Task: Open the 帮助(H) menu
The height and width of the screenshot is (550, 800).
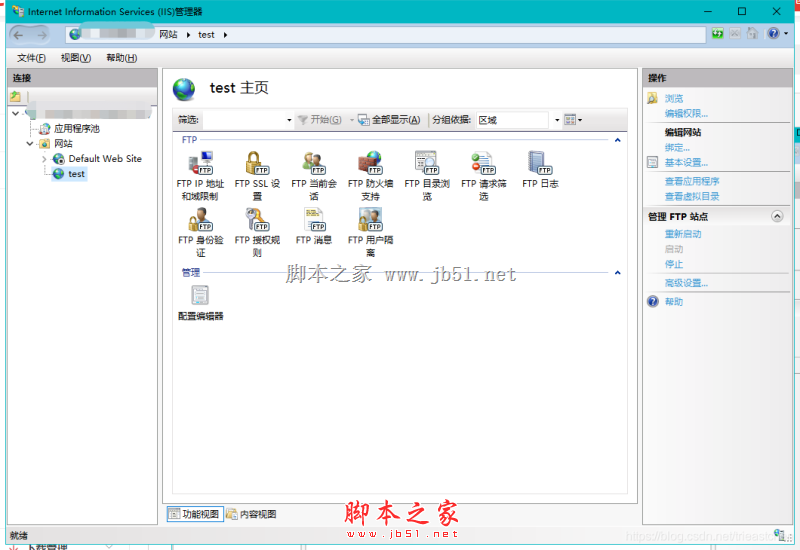Action: [121, 58]
